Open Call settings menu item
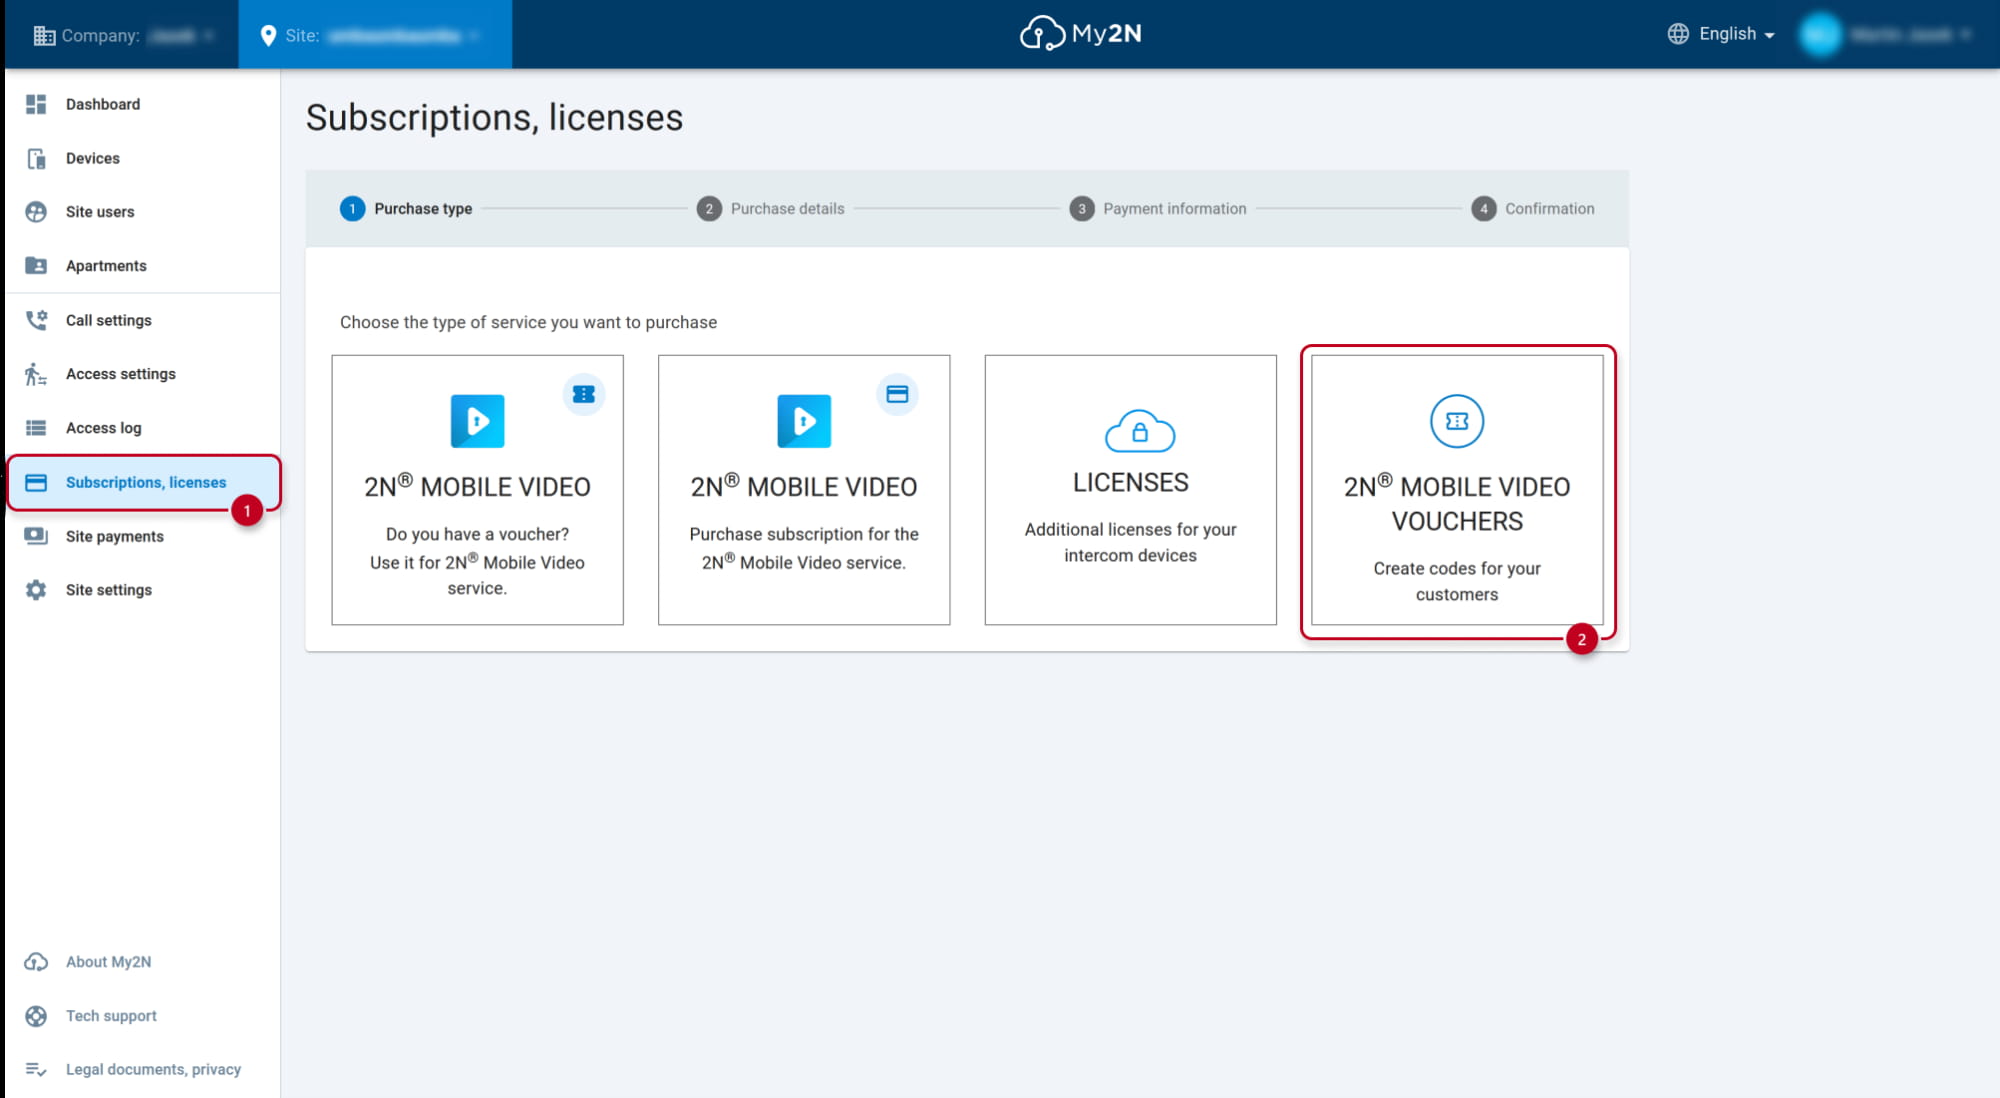The image size is (2000, 1098). click(x=142, y=320)
